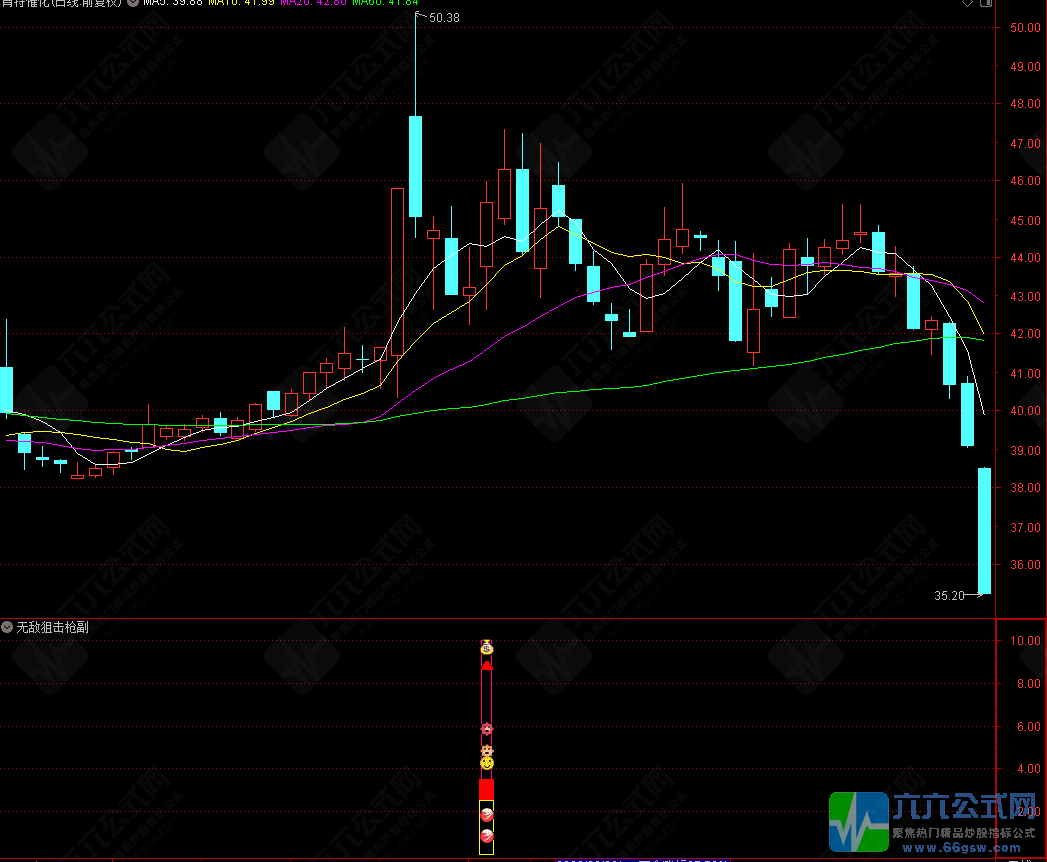Click the 42.00 price axis label

click(1025, 334)
